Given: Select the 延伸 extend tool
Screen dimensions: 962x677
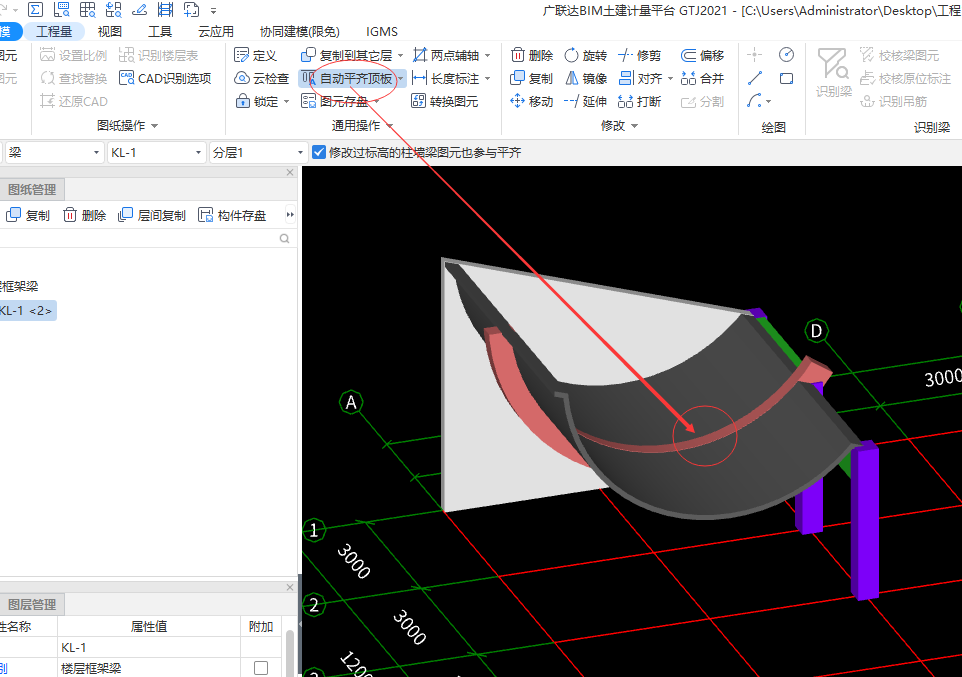Looking at the screenshot, I should point(586,101).
